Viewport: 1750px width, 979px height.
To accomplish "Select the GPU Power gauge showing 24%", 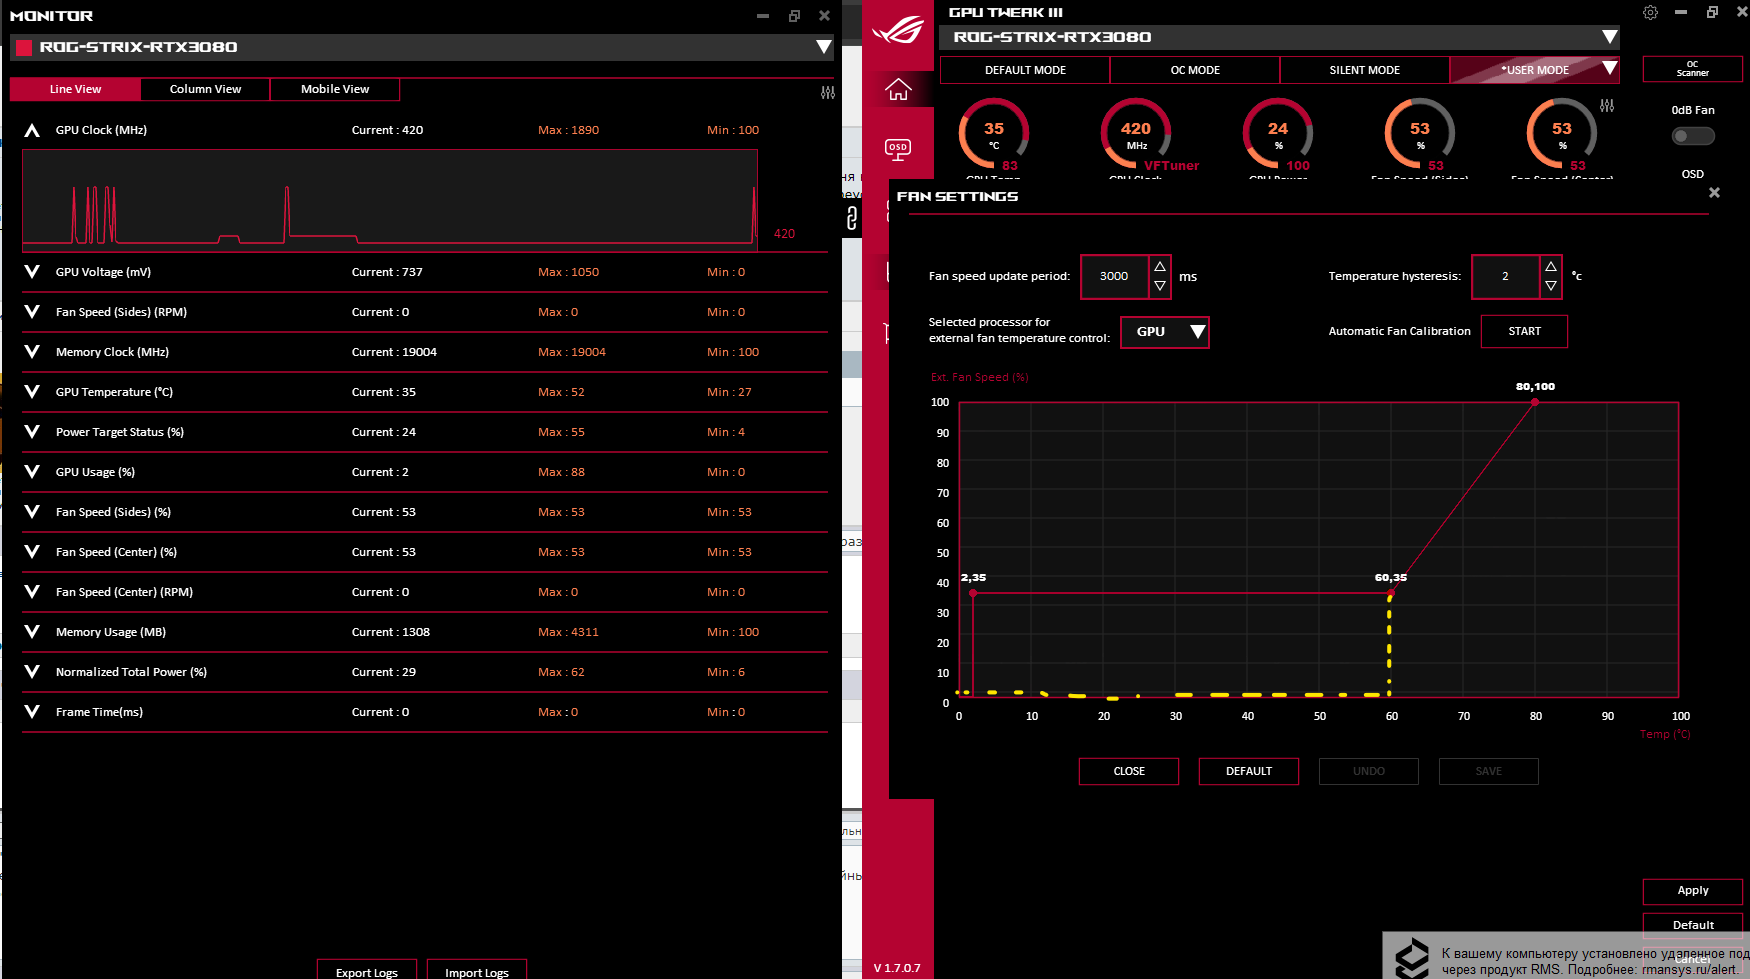I will pyautogui.click(x=1278, y=134).
